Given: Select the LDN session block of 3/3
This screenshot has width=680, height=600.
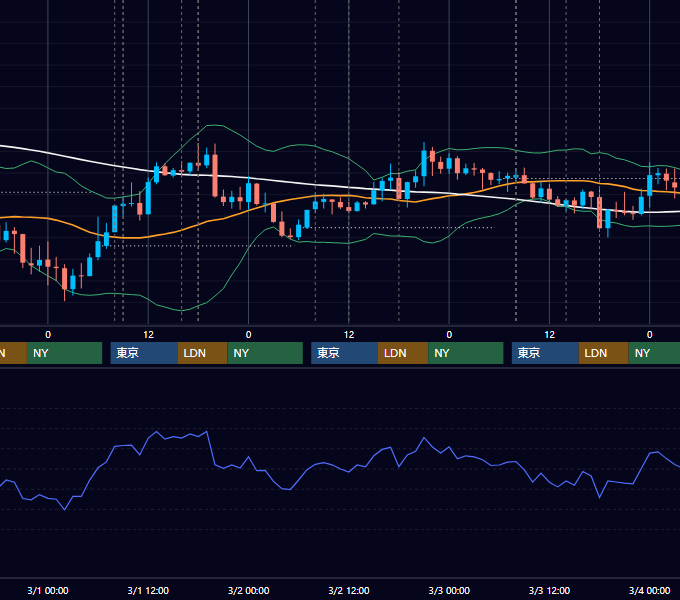Looking at the screenshot, I should (604, 353).
